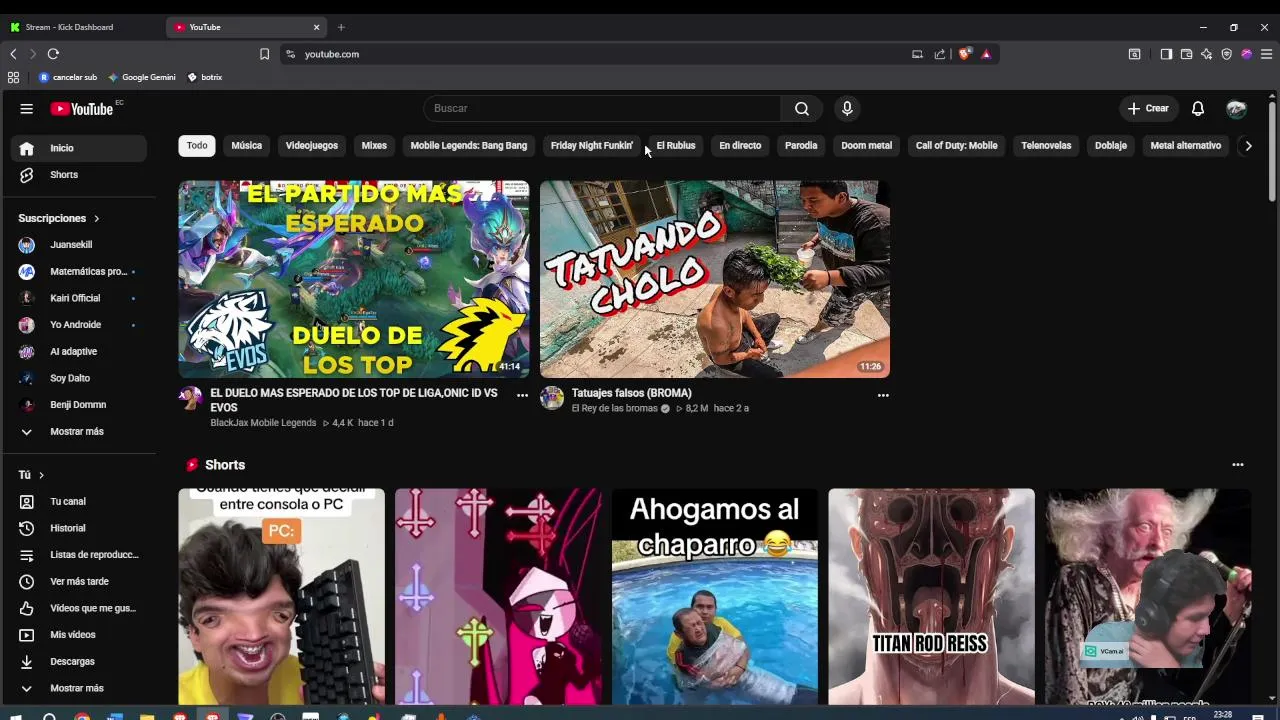
Task: Select Mobile Legends: Bang Bang chip
Action: pyautogui.click(x=469, y=146)
